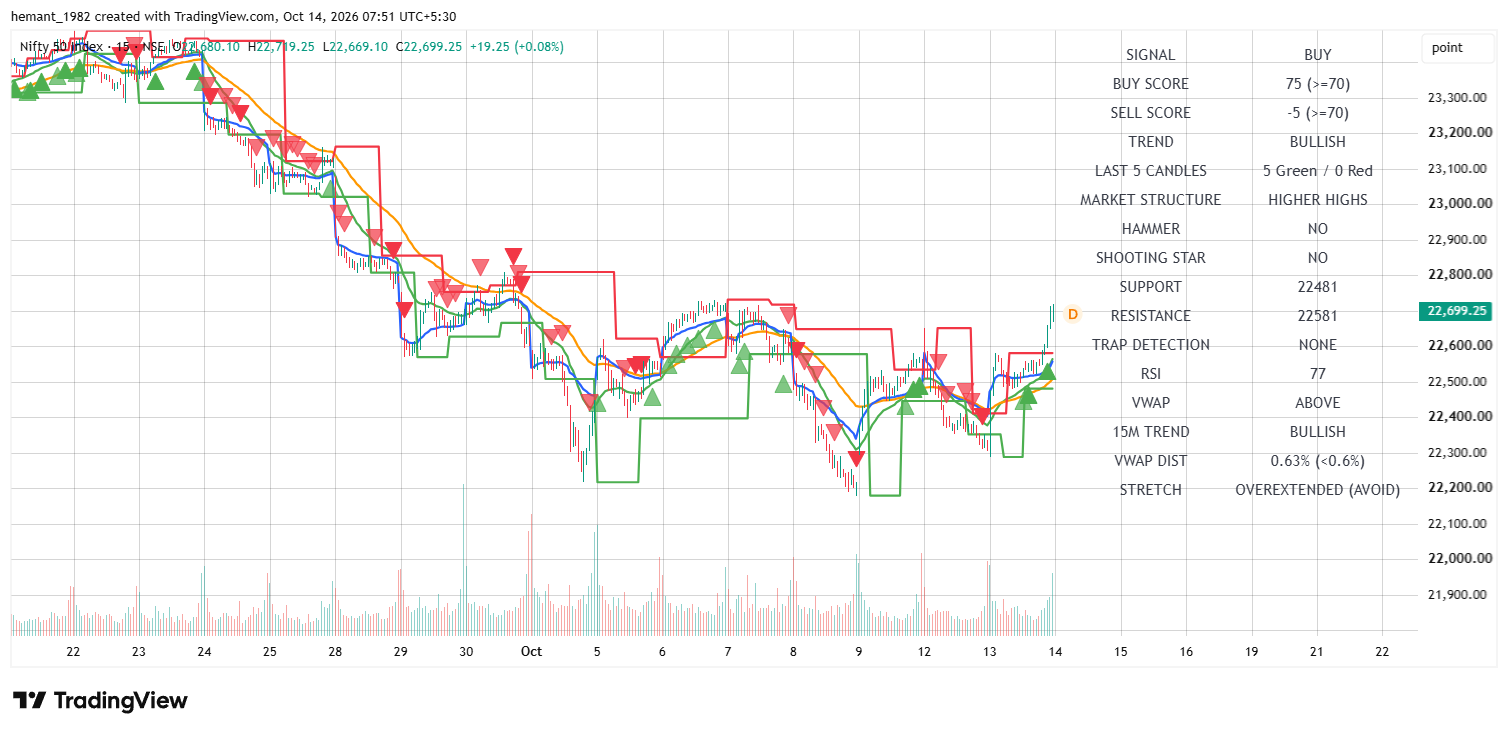Click the TRAP DETECTION label

click(x=1150, y=345)
